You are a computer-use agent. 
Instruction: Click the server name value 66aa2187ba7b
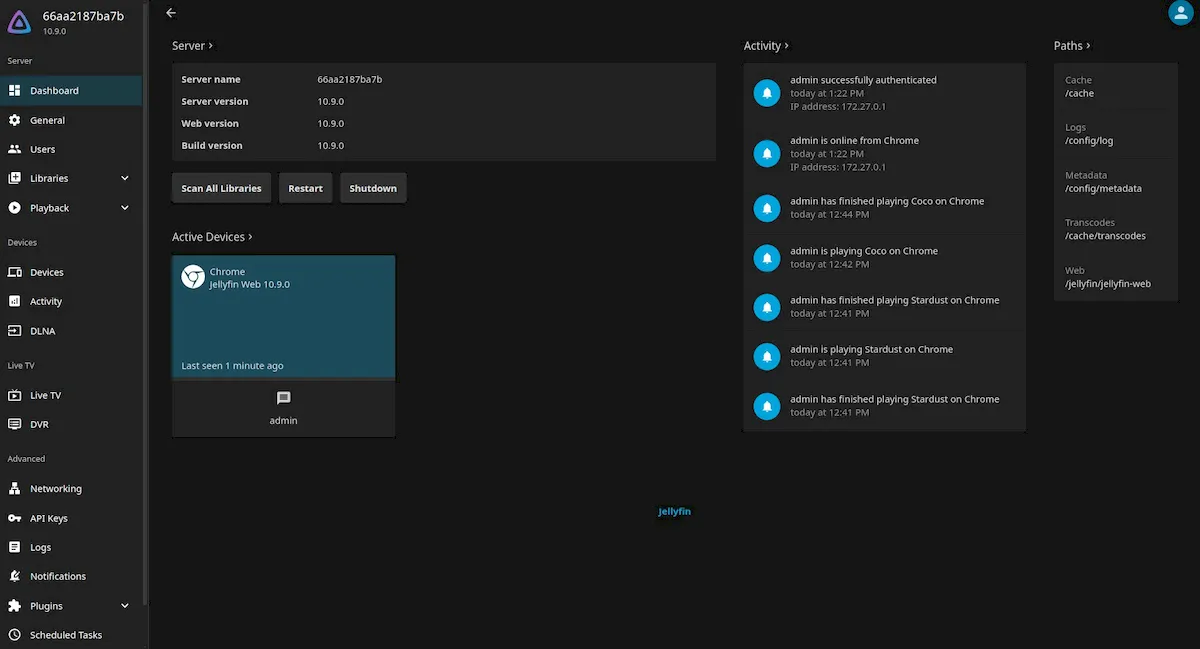tap(350, 79)
